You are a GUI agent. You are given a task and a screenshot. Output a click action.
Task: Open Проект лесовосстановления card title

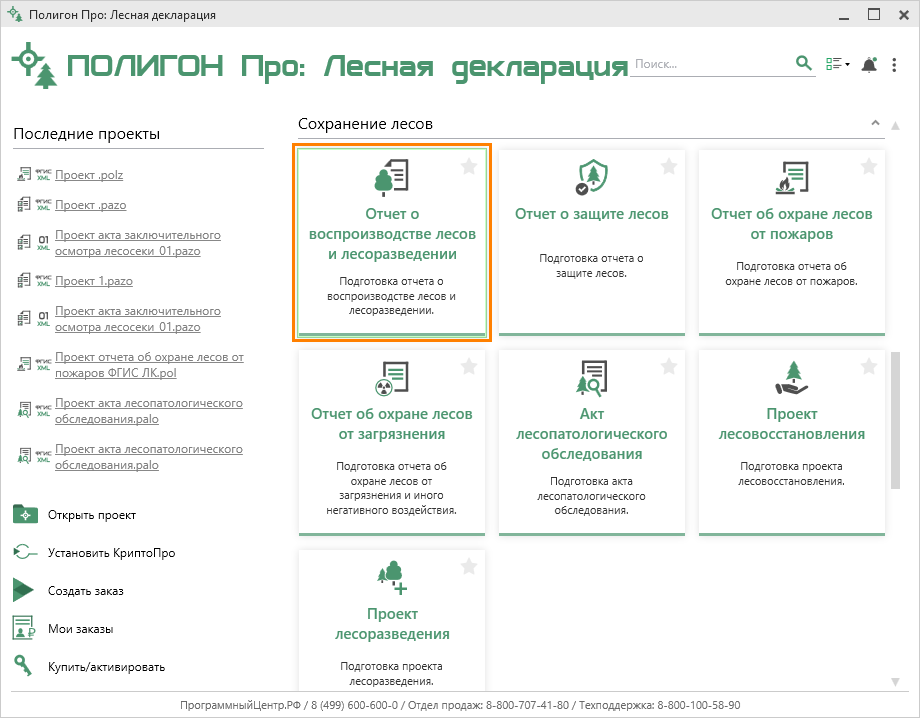click(x=792, y=424)
